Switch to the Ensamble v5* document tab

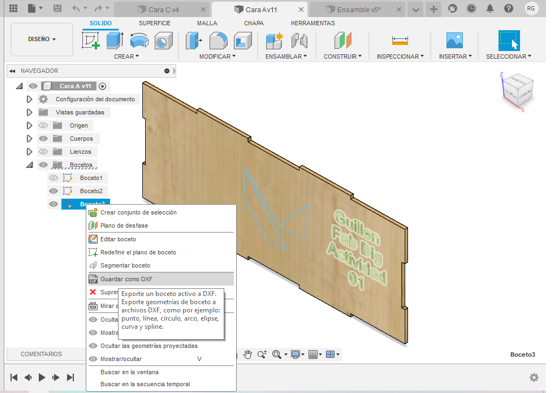pos(359,10)
